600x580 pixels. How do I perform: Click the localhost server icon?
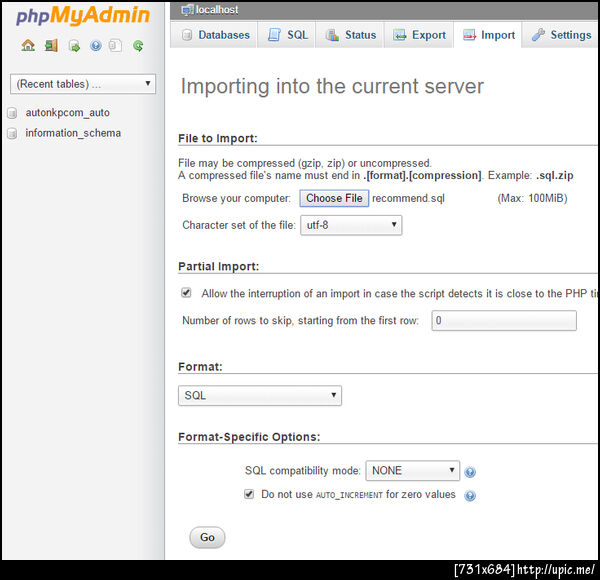tap(187, 10)
